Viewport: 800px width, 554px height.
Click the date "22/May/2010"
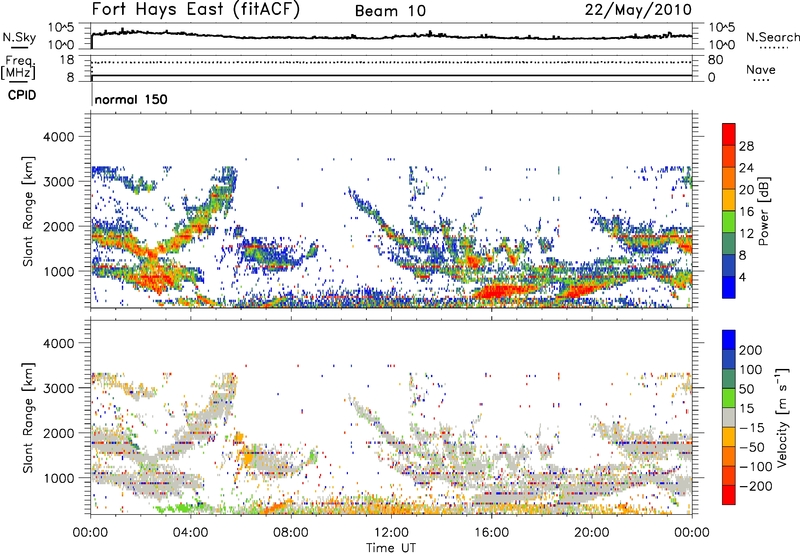coord(638,10)
